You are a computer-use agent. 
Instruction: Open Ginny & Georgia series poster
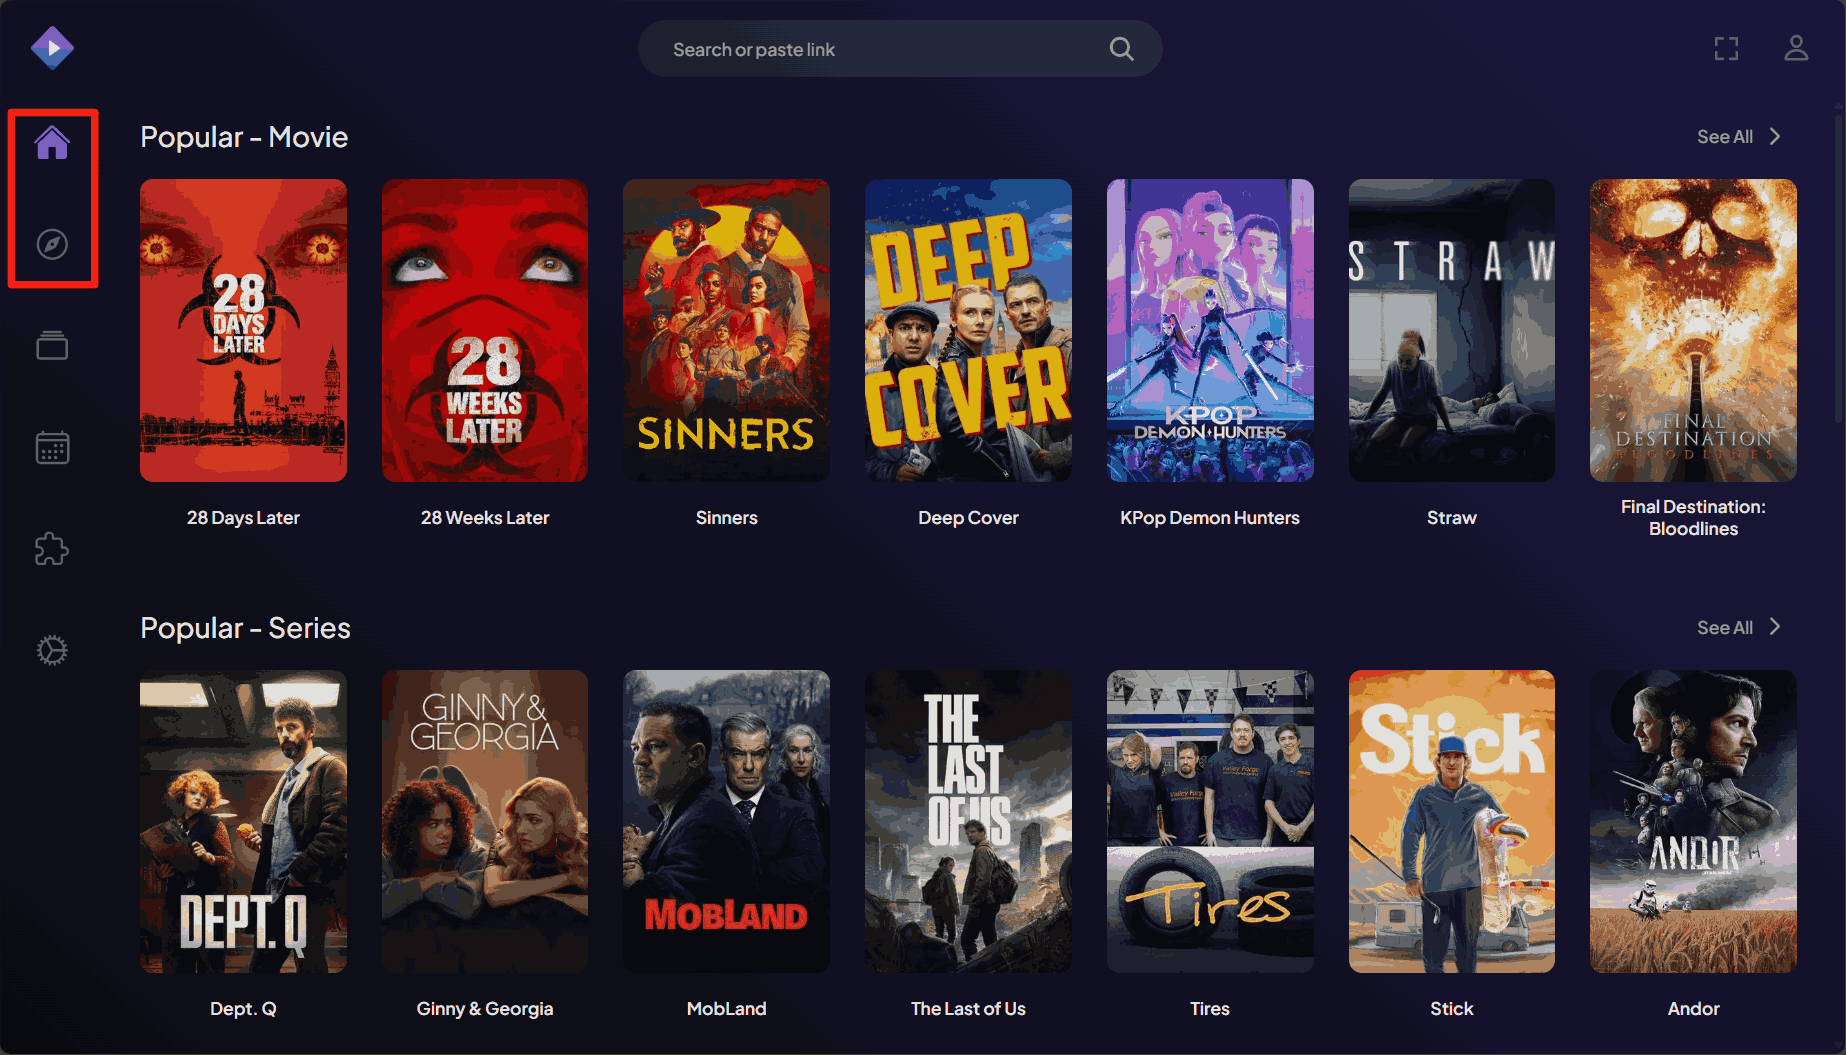(485, 821)
